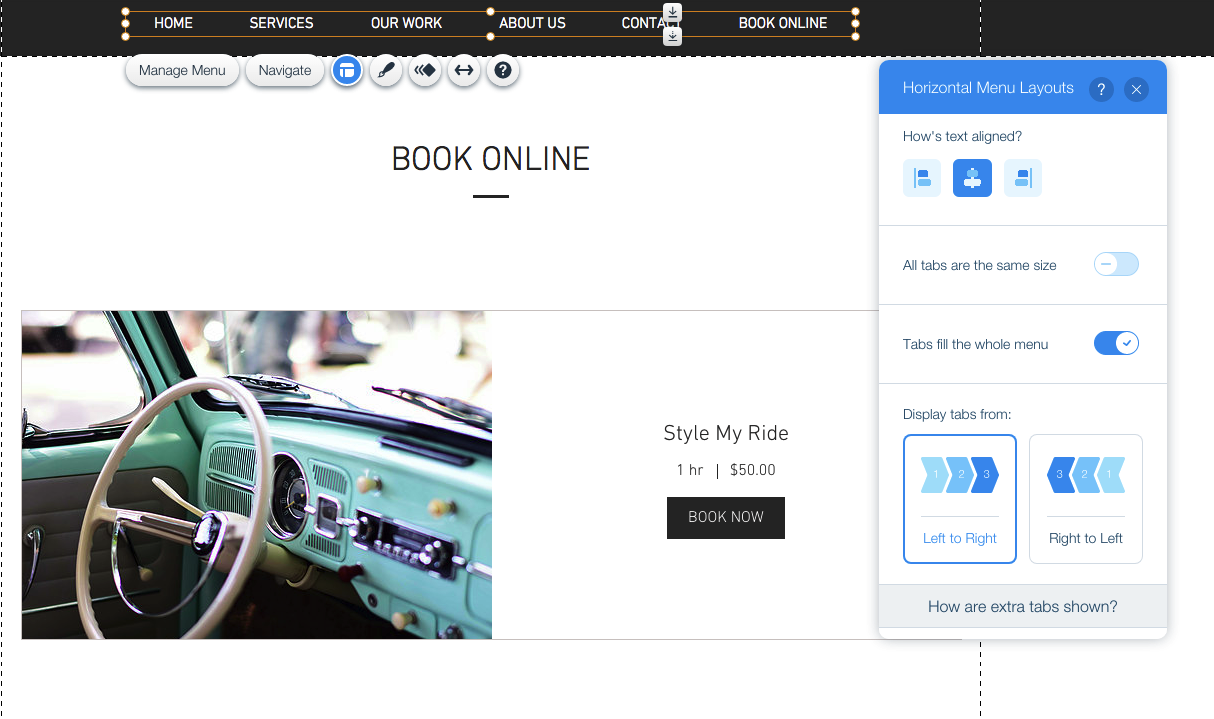This screenshot has height=719, width=1214.
Task: Expand How are extra tabs shown section
Action: [1022, 606]
